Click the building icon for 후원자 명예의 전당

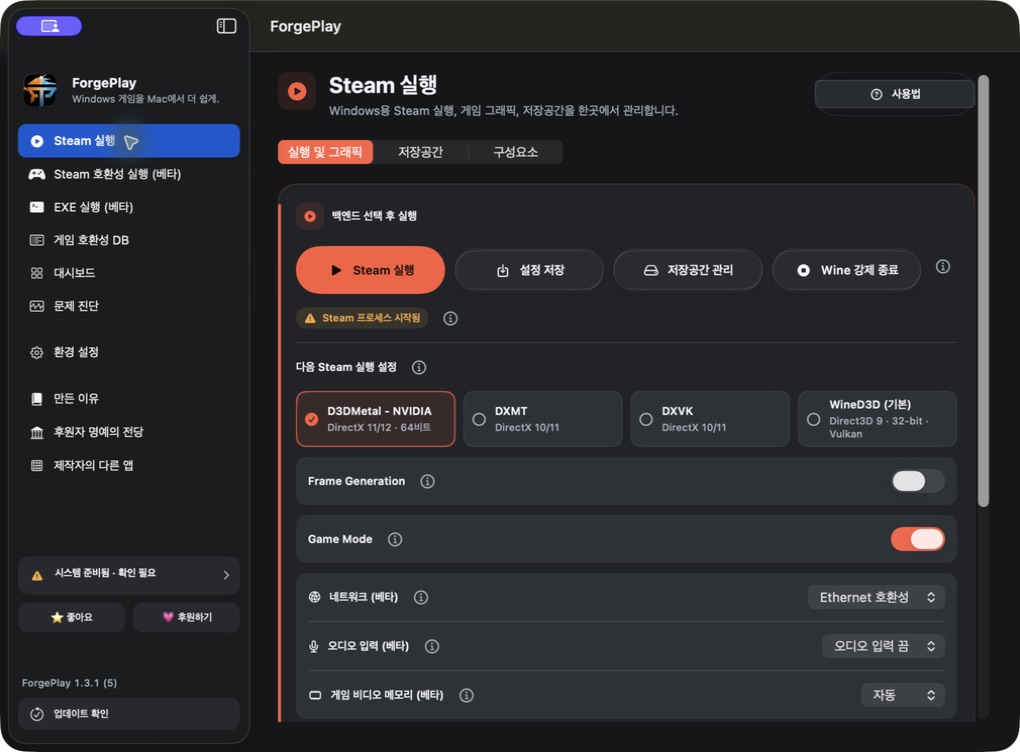tap(36, 432)
